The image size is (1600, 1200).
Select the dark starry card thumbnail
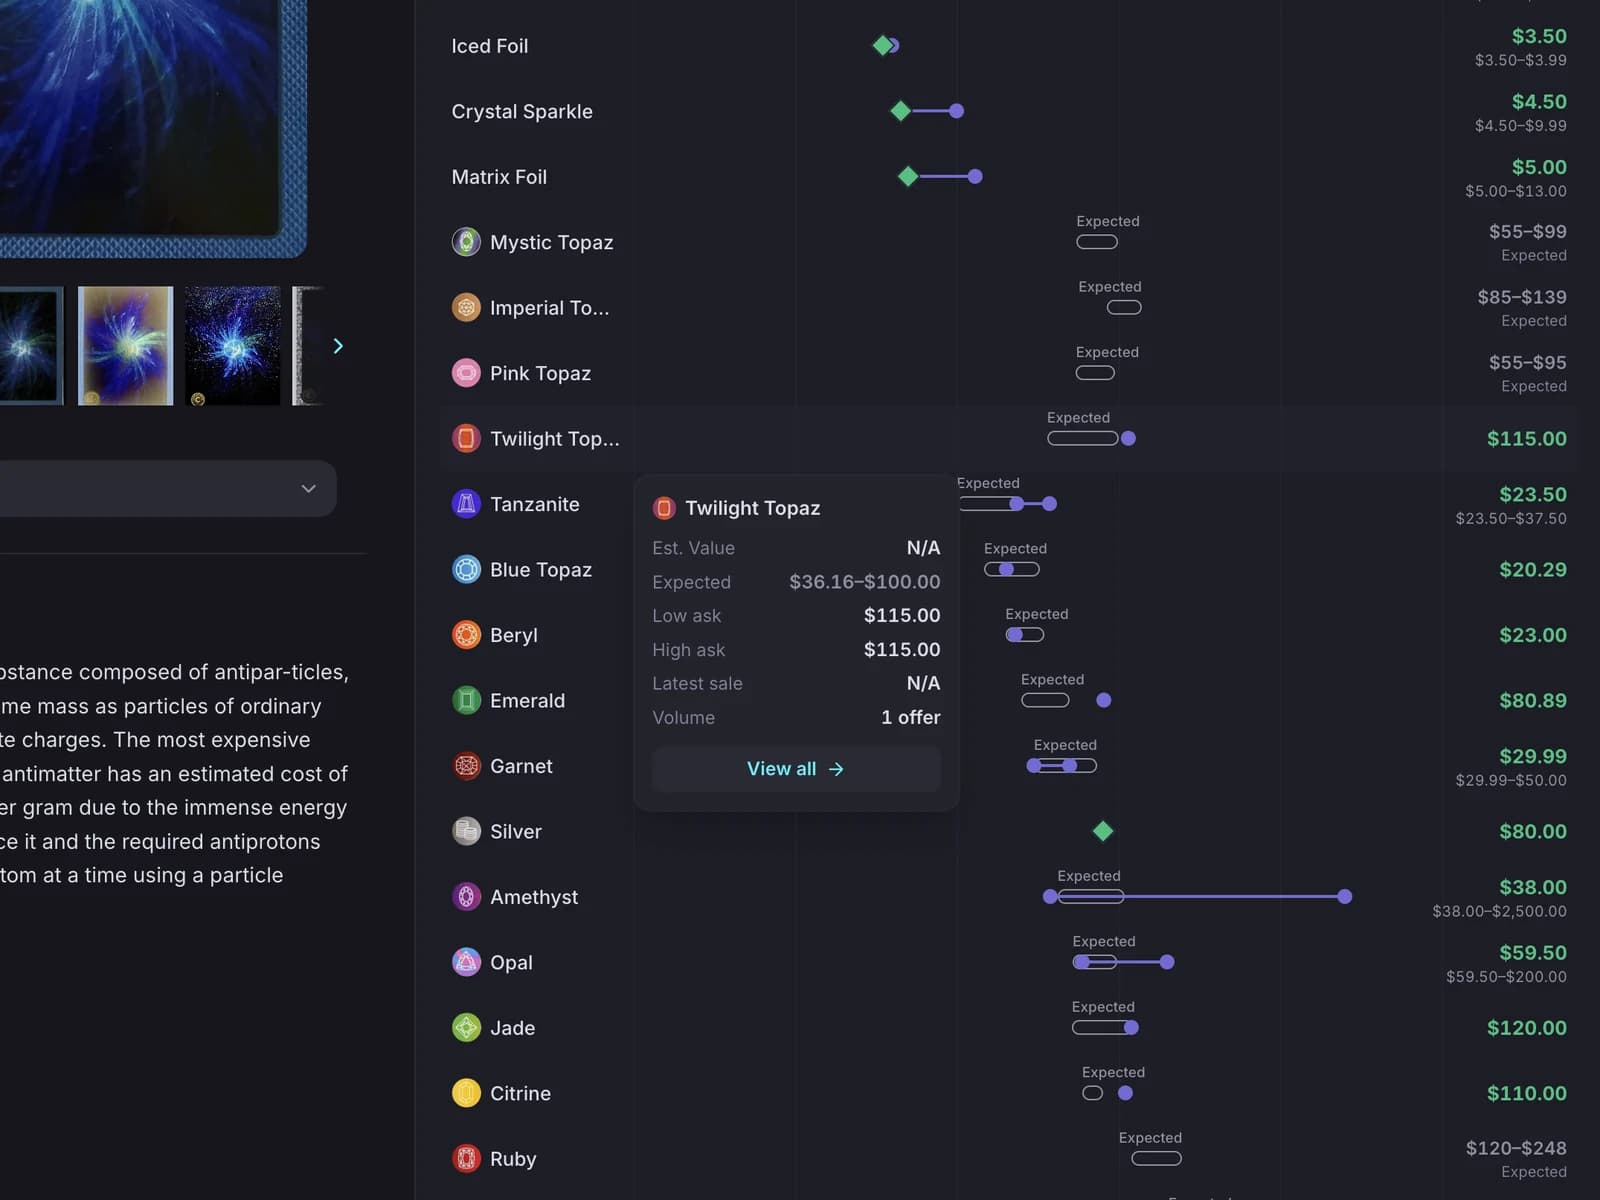click(x=232, y=346)
